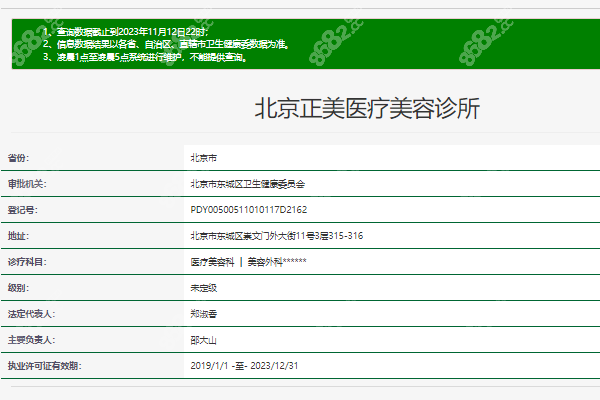
Task: Select validity period 2019/1/1 -至- 2023/12/31
Action: coord(244,366)
